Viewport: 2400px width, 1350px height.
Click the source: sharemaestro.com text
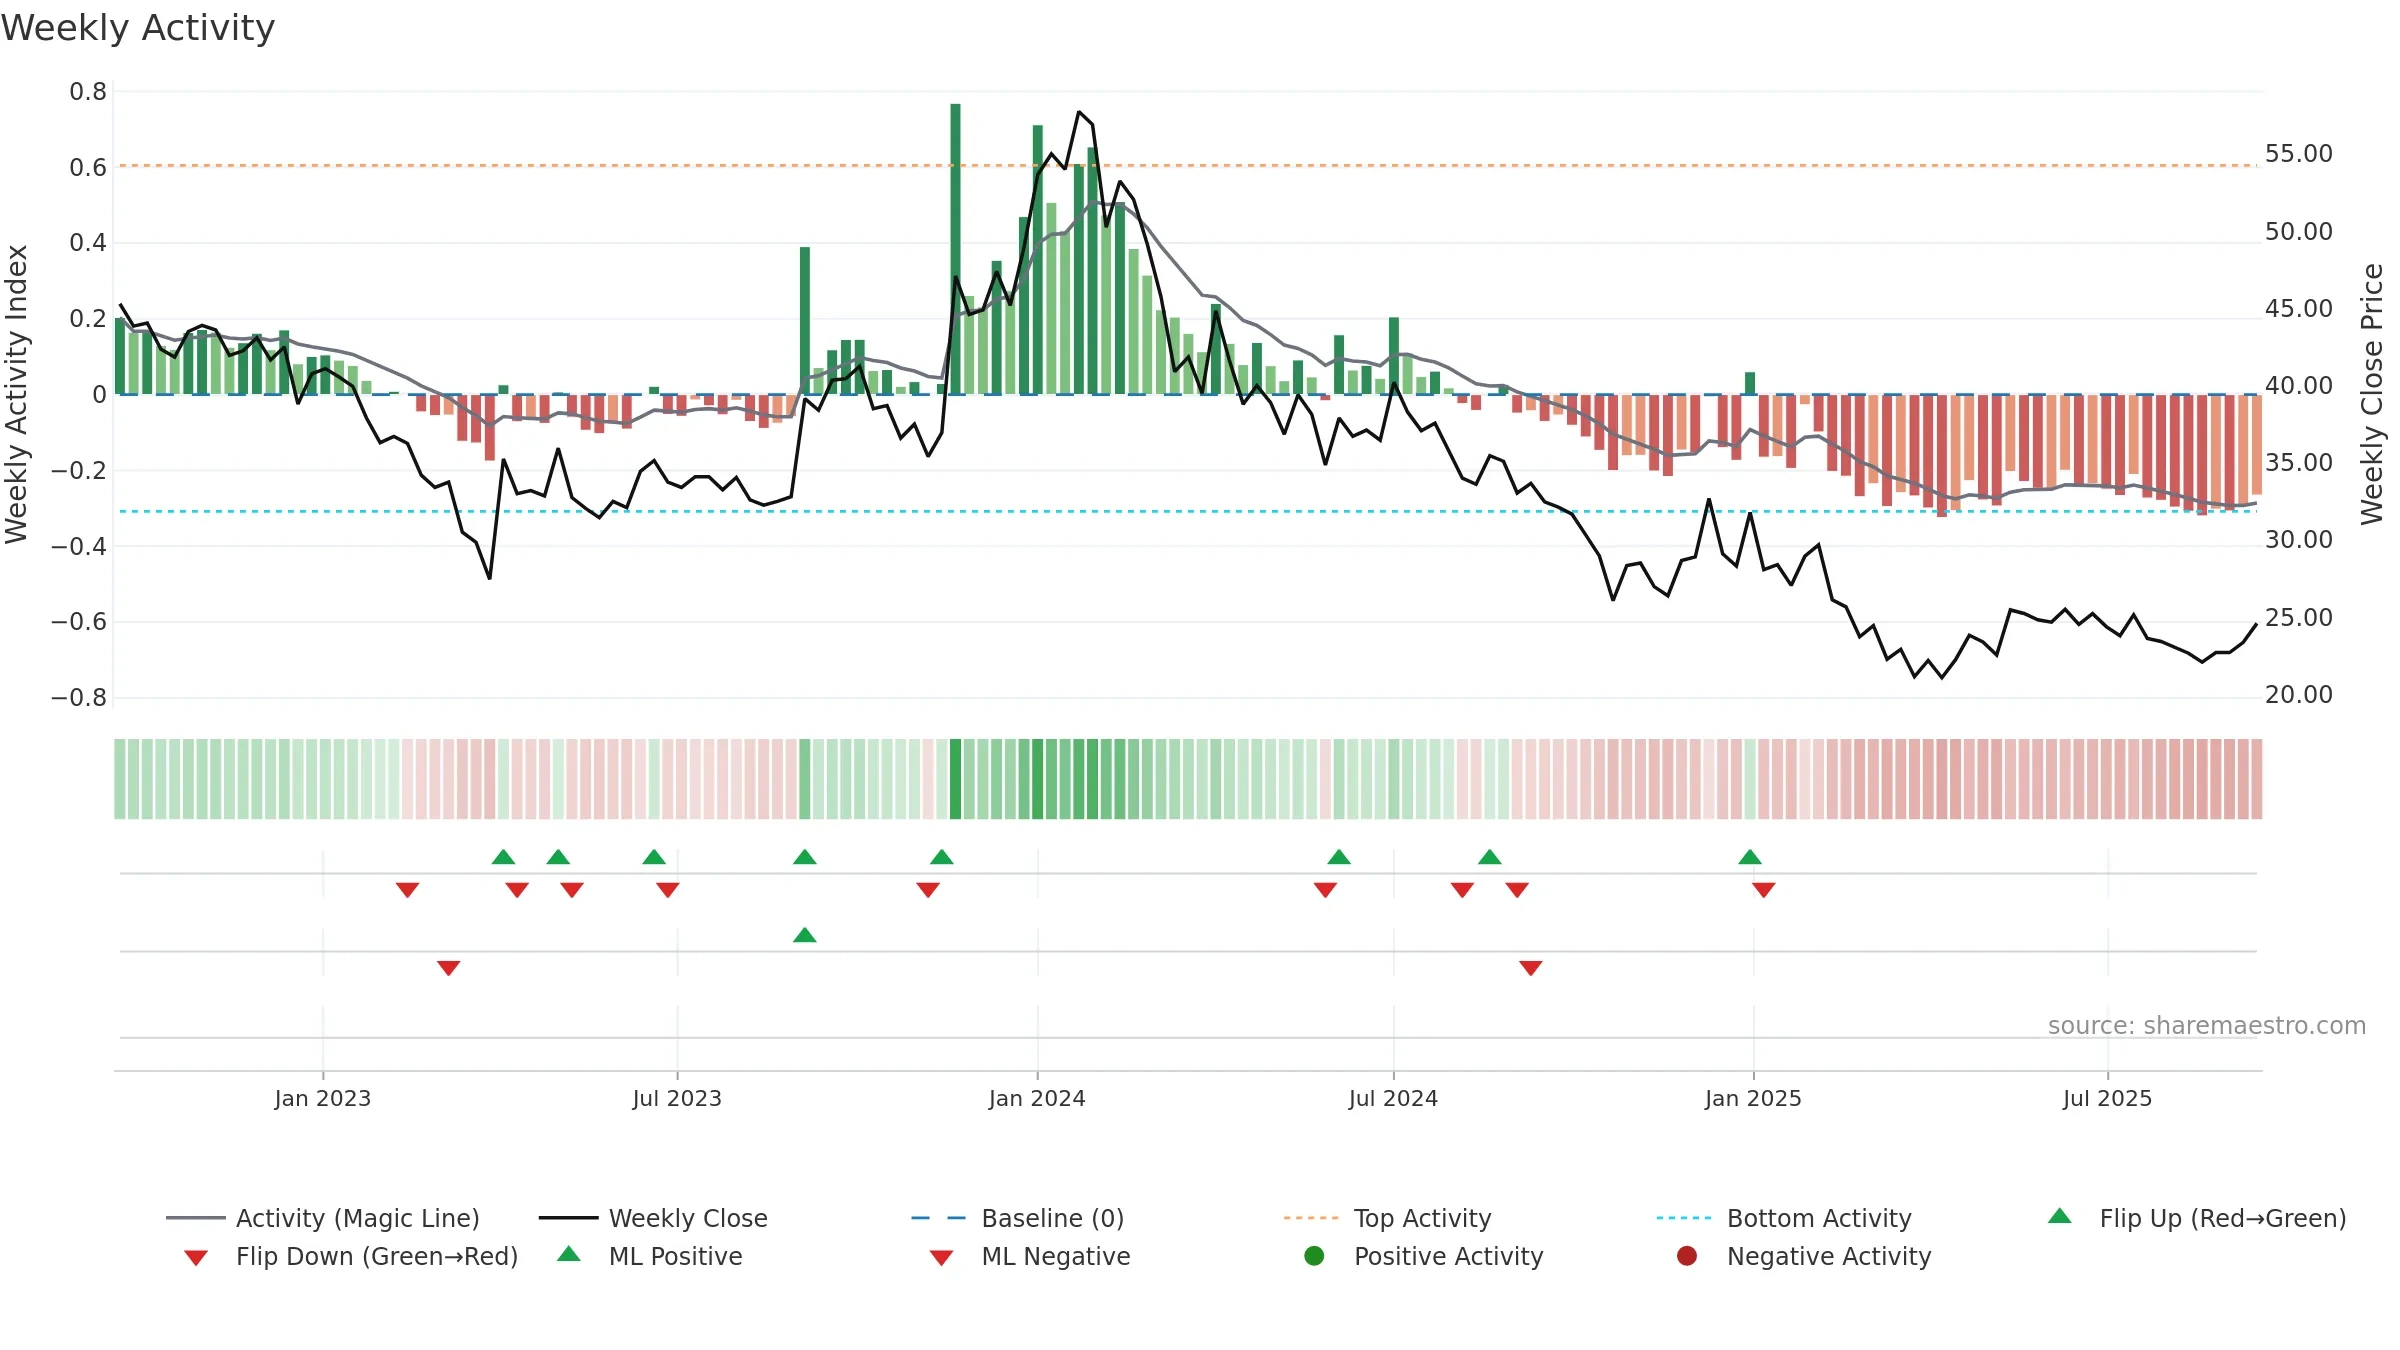click(x=2207, y=1025)
